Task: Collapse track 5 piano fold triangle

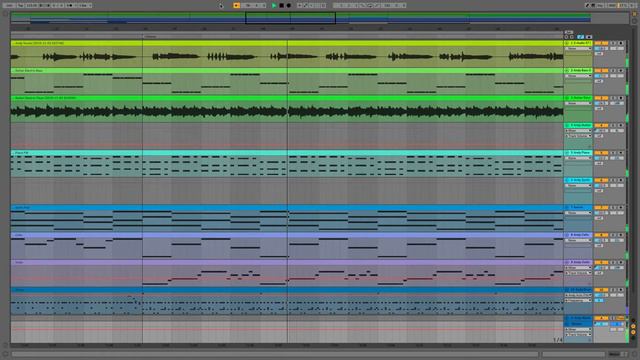Action: tap(567, 152)
